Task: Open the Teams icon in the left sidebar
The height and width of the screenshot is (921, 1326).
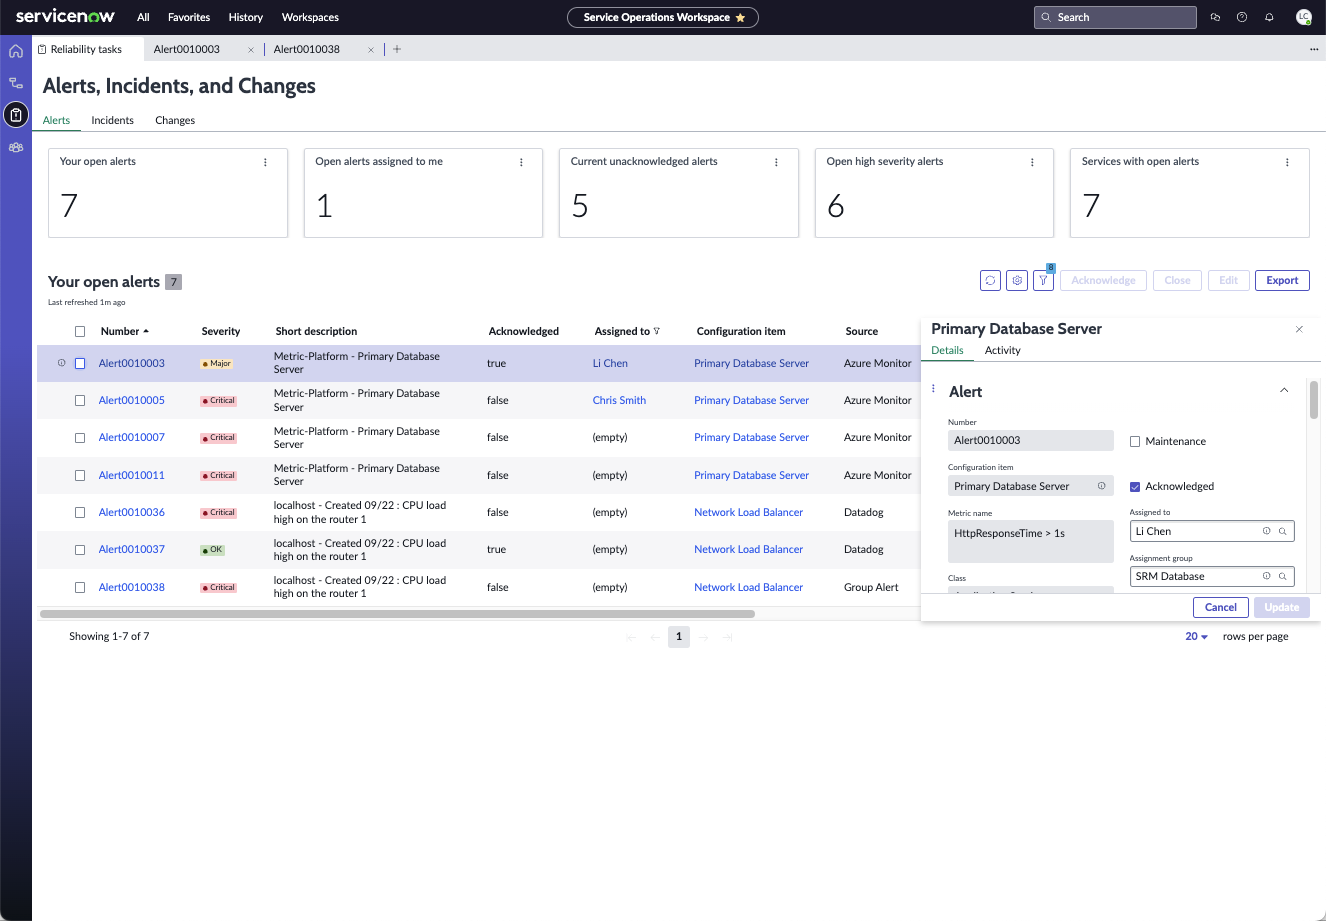Action: [16, 147]
